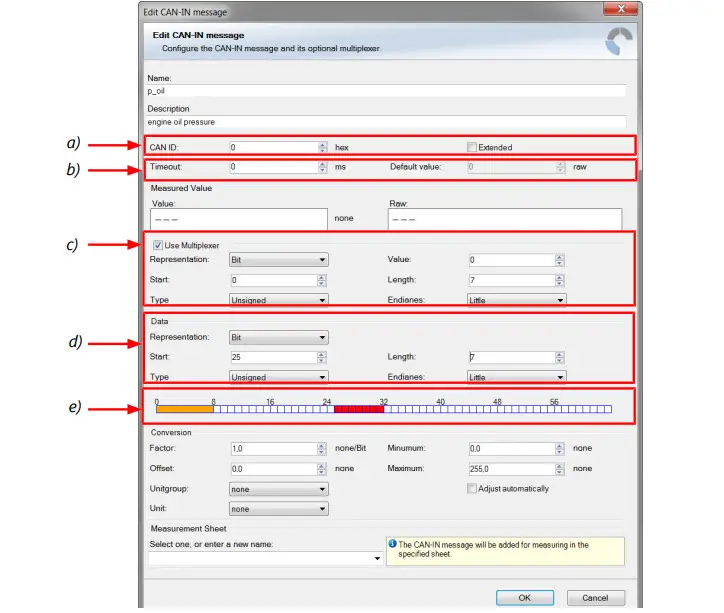Click the Offset input field

[274, 469]
